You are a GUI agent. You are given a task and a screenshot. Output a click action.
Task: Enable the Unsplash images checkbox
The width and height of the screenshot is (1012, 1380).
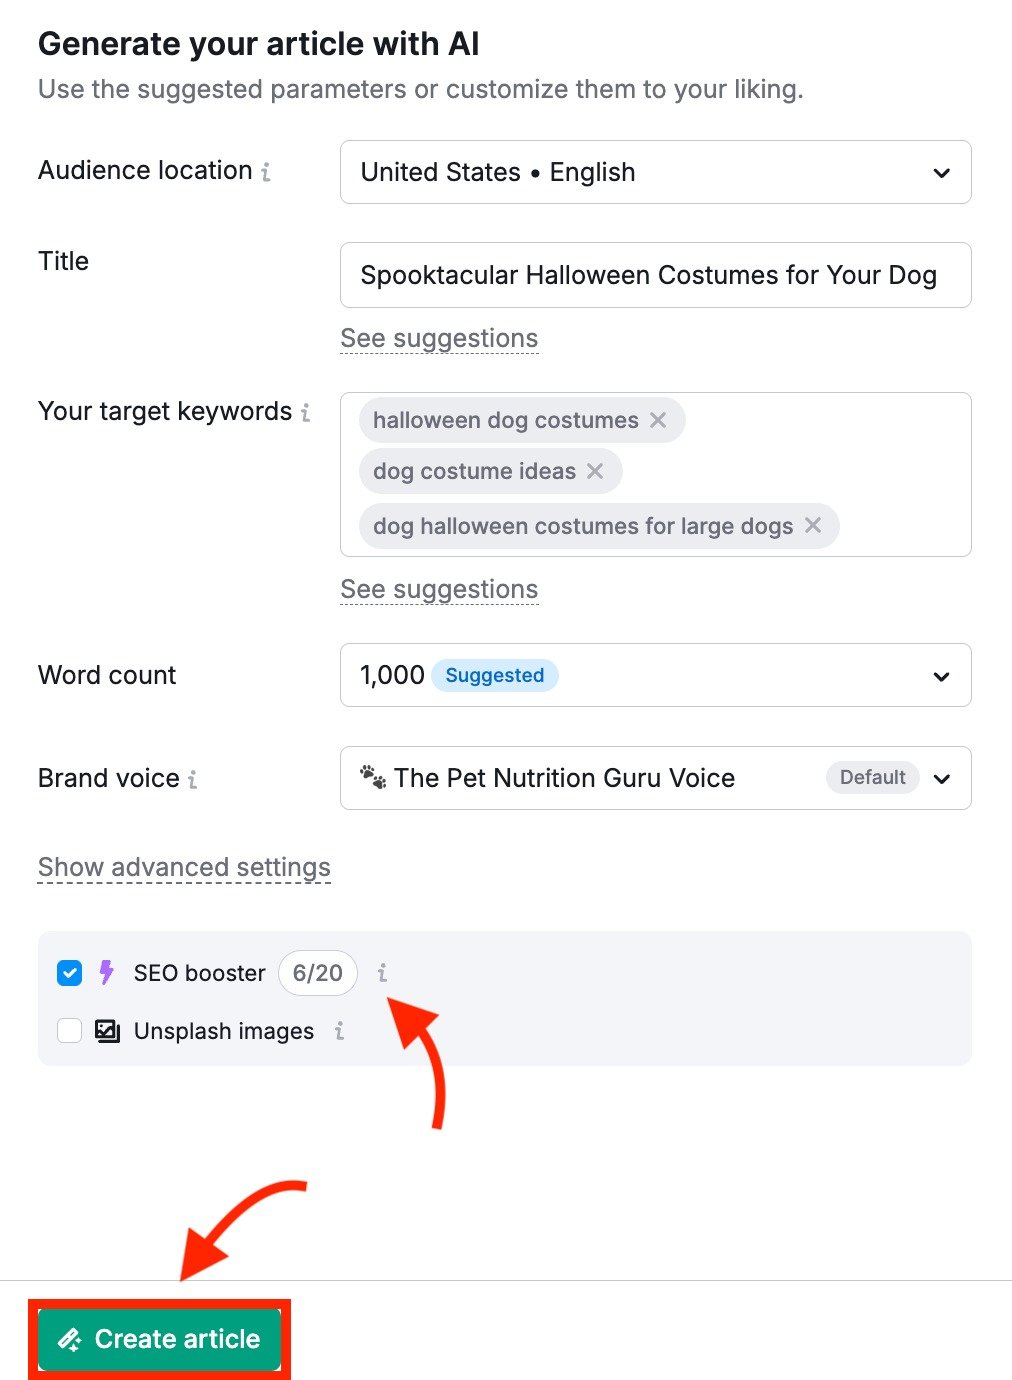pos(69,1031)
